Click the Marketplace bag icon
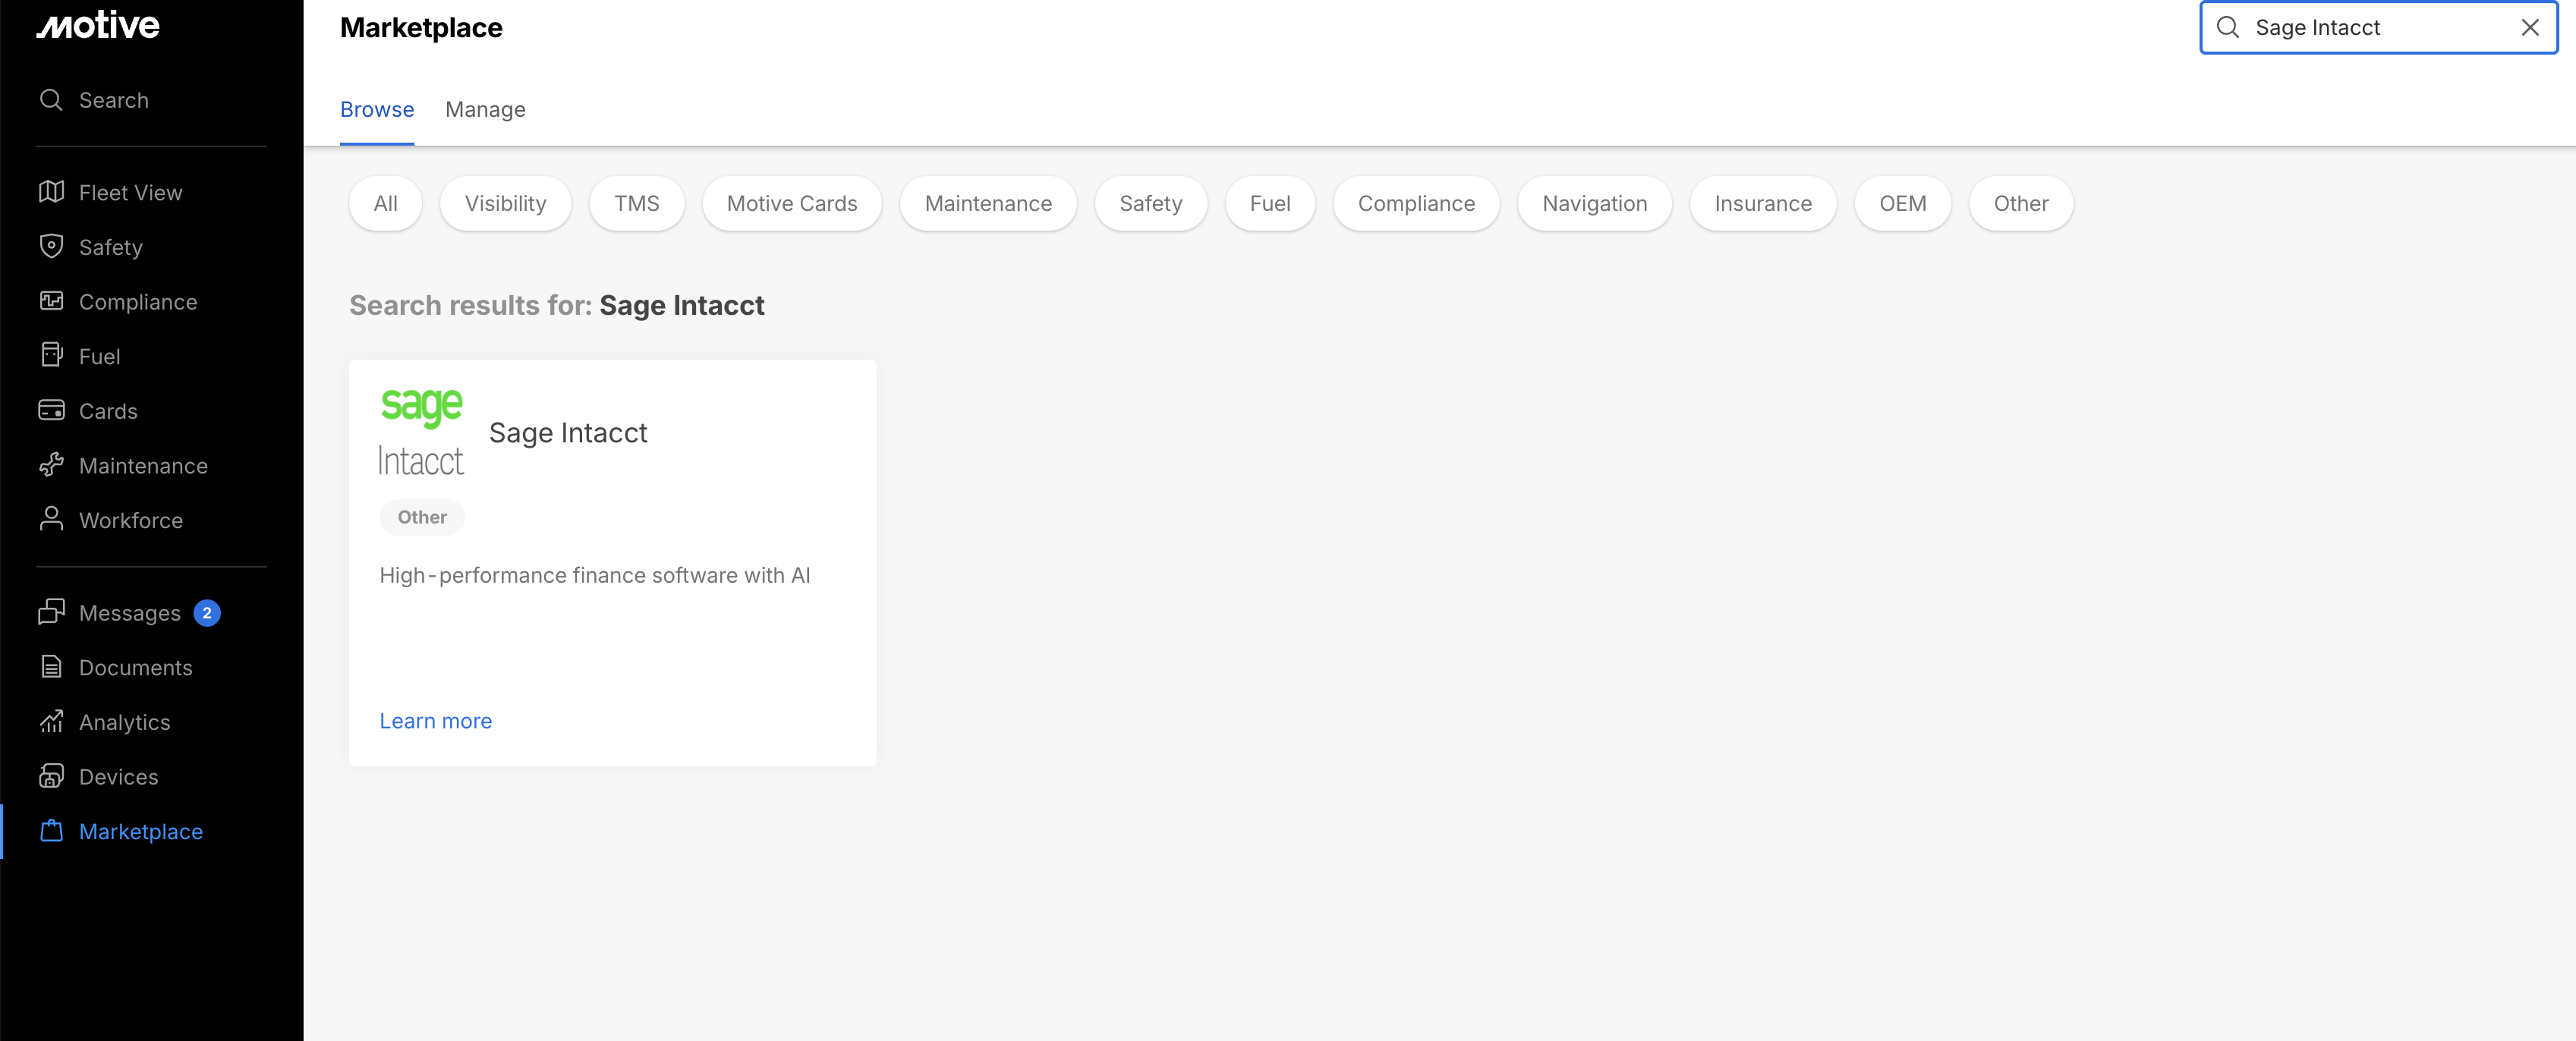This screenshot has width=2576, height=1041. pos(51,831)
